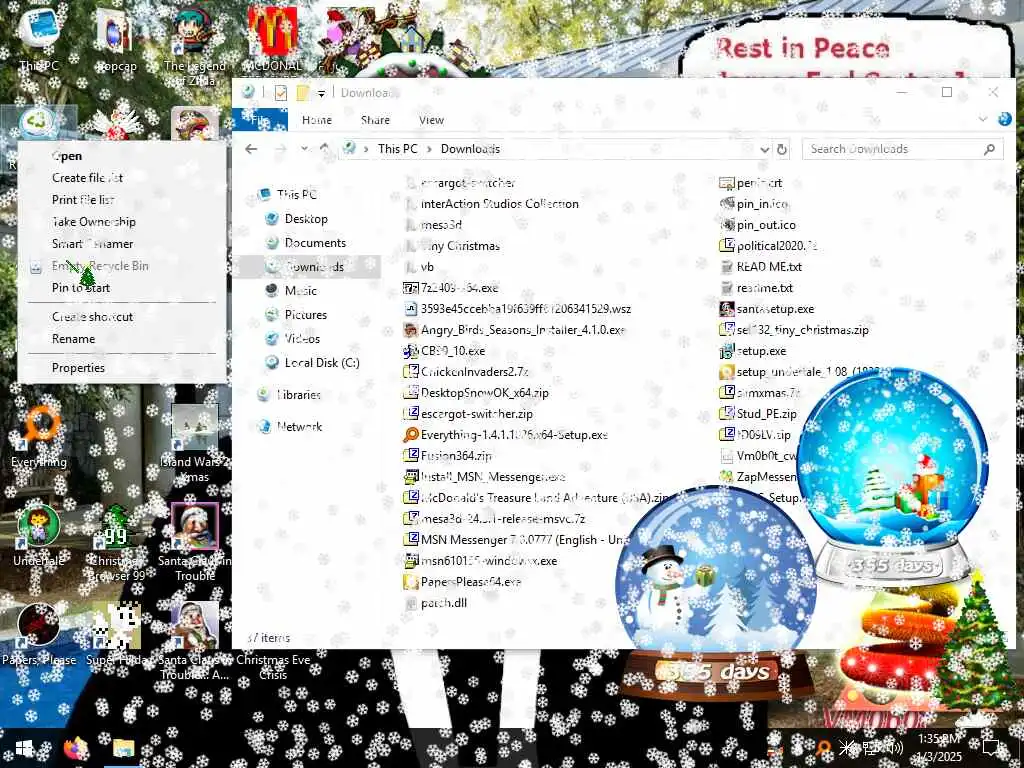Click the volume icon in system tray
This screenshot has height=768, width=1024.
[x=896, y=748]
